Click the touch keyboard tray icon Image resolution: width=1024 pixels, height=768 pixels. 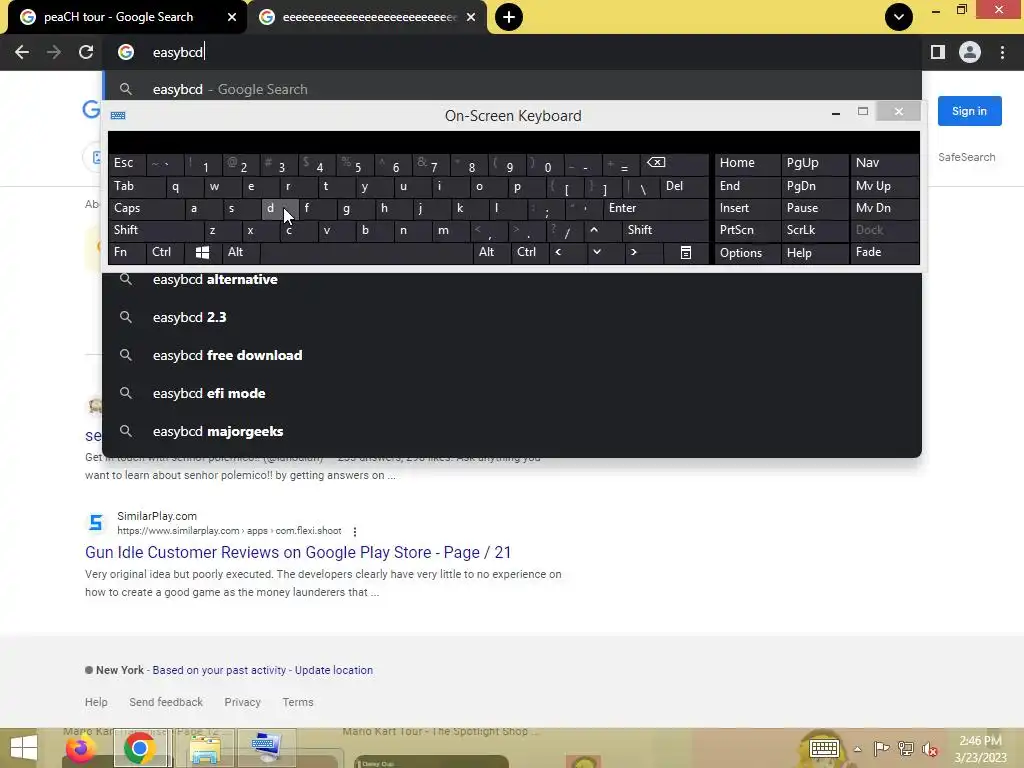pos(824,748)
